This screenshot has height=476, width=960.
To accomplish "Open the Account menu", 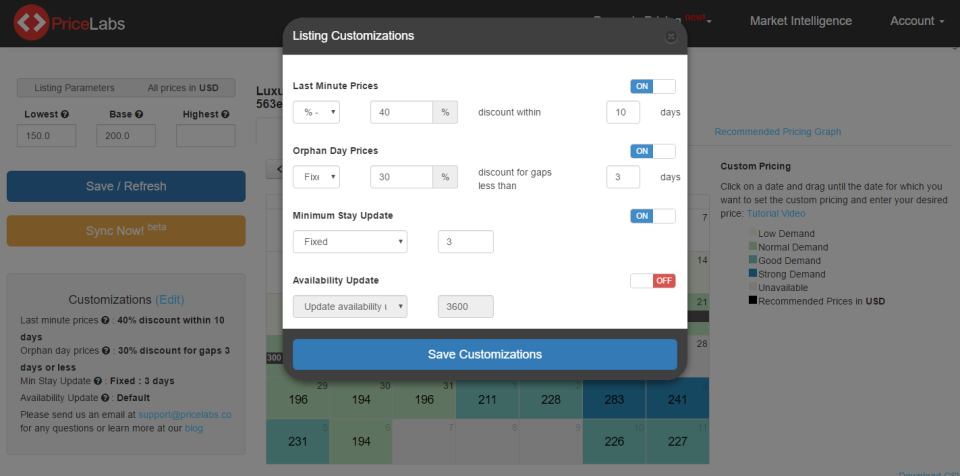I will [916, 21].
